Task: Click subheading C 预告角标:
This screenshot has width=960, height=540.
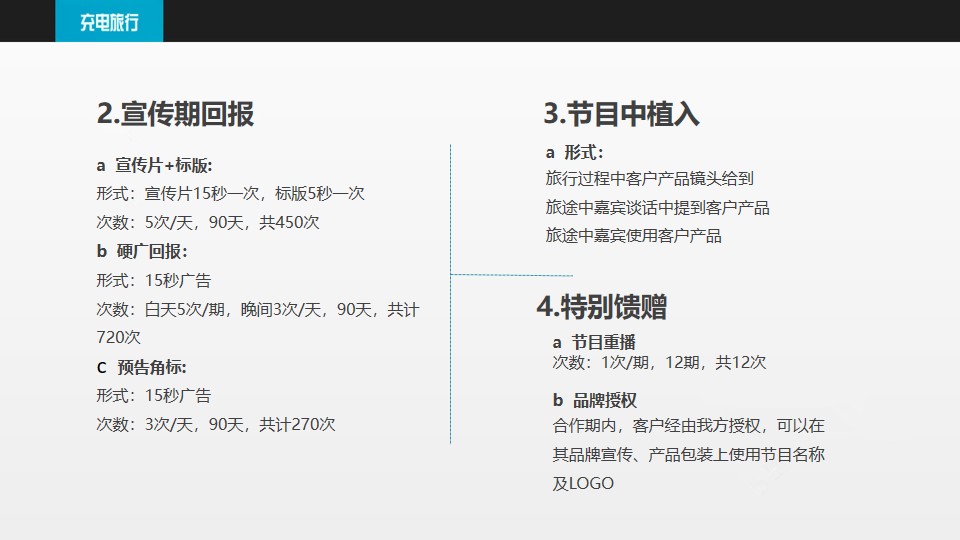Action: [141, 367]
